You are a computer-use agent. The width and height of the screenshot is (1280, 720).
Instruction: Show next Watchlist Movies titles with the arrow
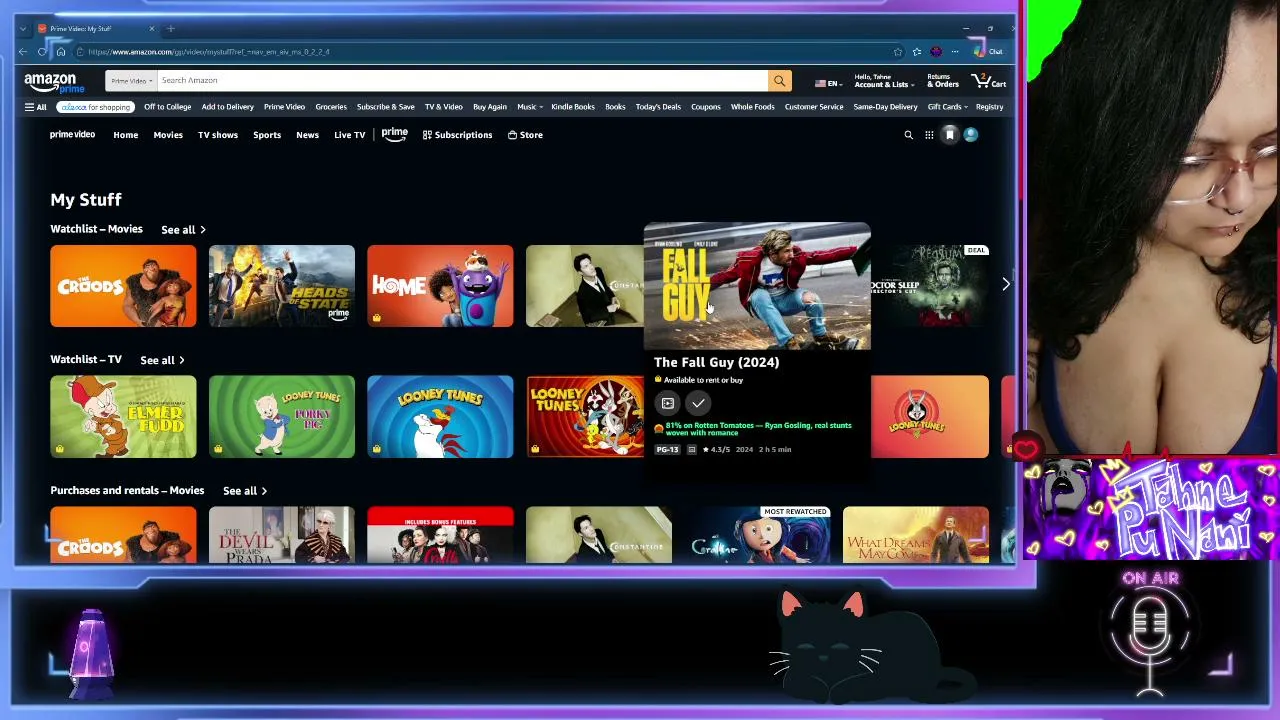1005,285
